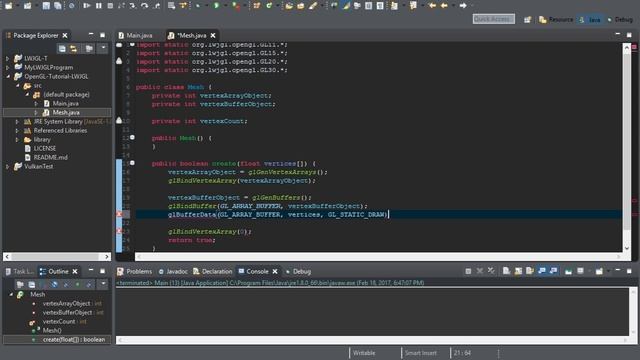Collapse the Mesh class in Outline
Image resolution: width=640 pixels, height=360 pixels.
click(x=11, y=294)
